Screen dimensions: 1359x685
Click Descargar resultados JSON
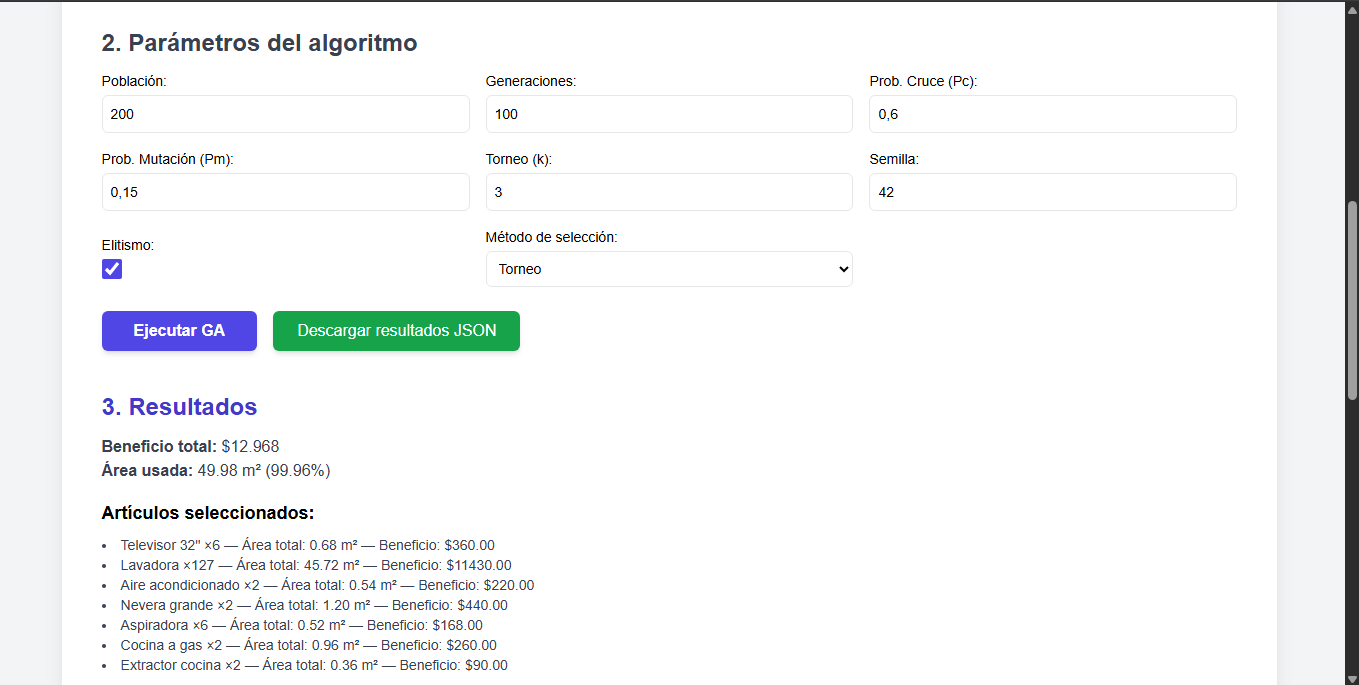pyautogui.click(x=396, y=331)
